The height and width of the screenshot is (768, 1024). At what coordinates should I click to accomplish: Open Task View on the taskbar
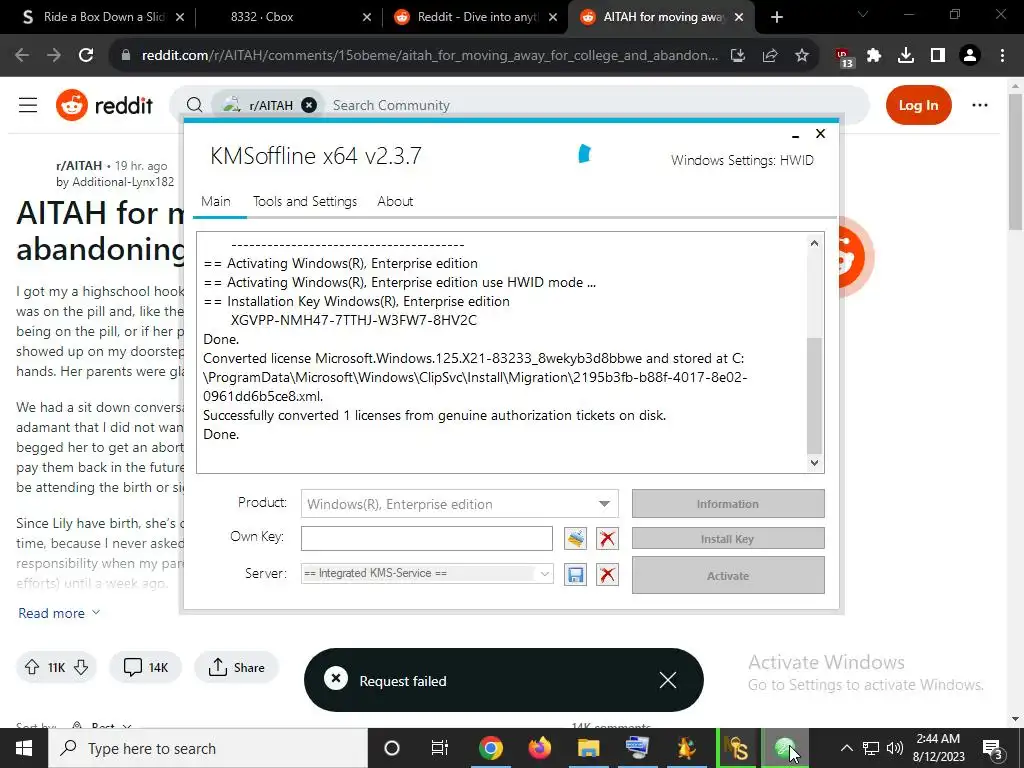click(x=440, y=748)
